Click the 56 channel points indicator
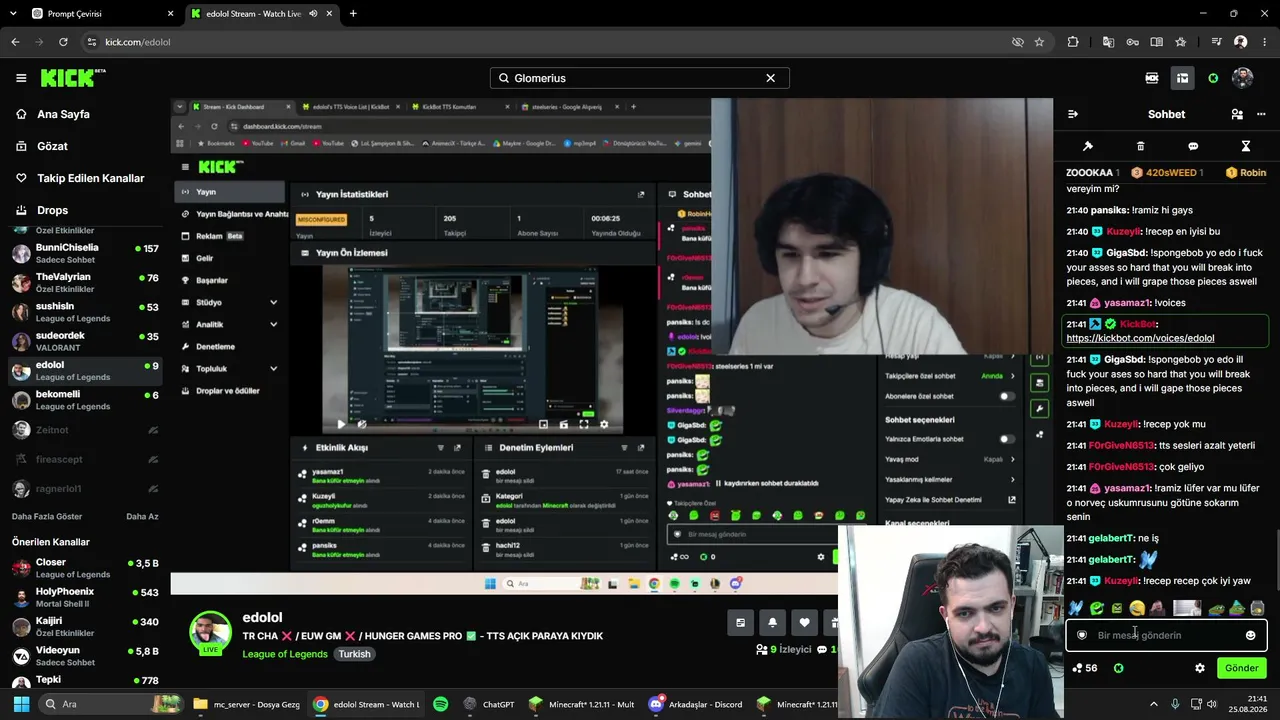This screenshot has height=720, width=1280. point(1085,668)
